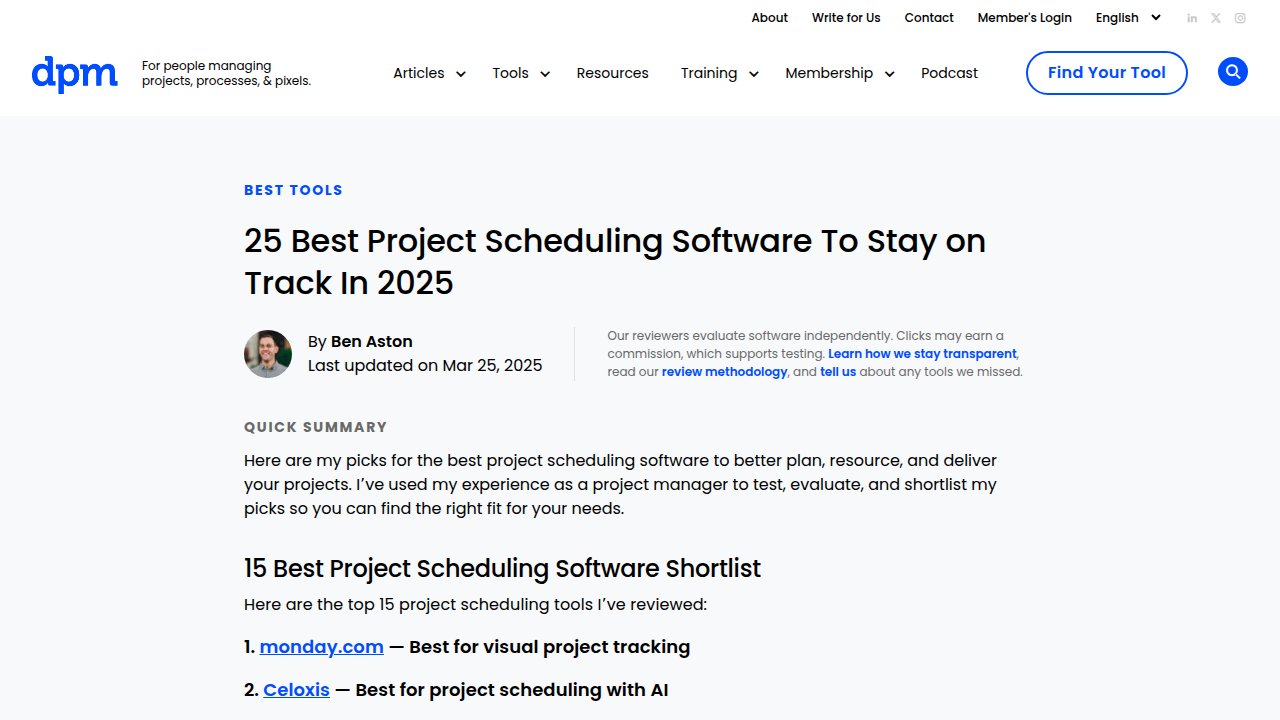Follow the monday.com link
This screenshot has height=720, width=1280.
(x=322, y=647)
